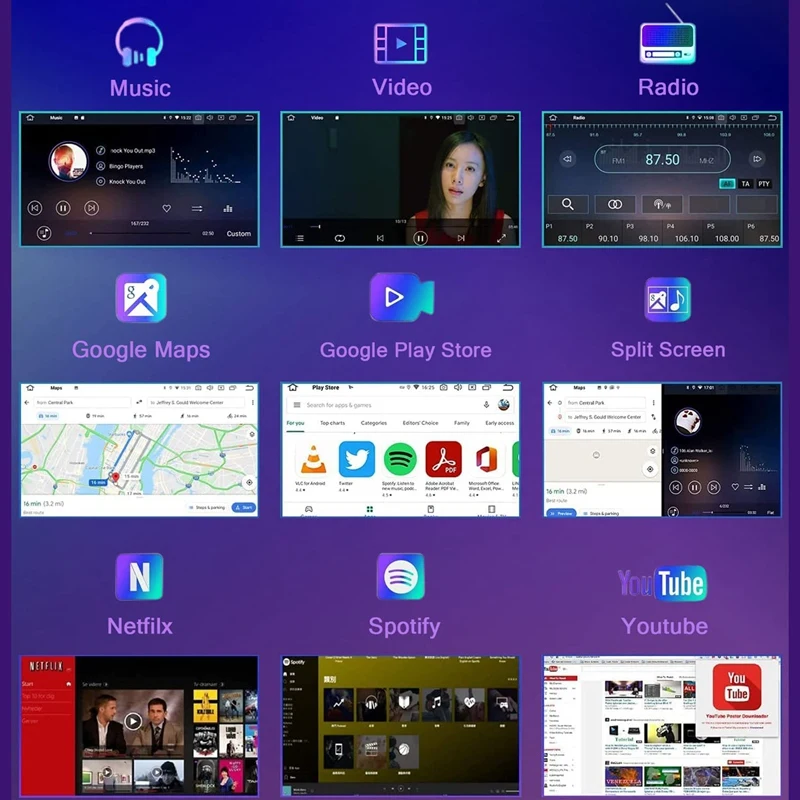Open the Google Play Store camera icon
This screenshot has height=800, width=800.
(402, 297)
